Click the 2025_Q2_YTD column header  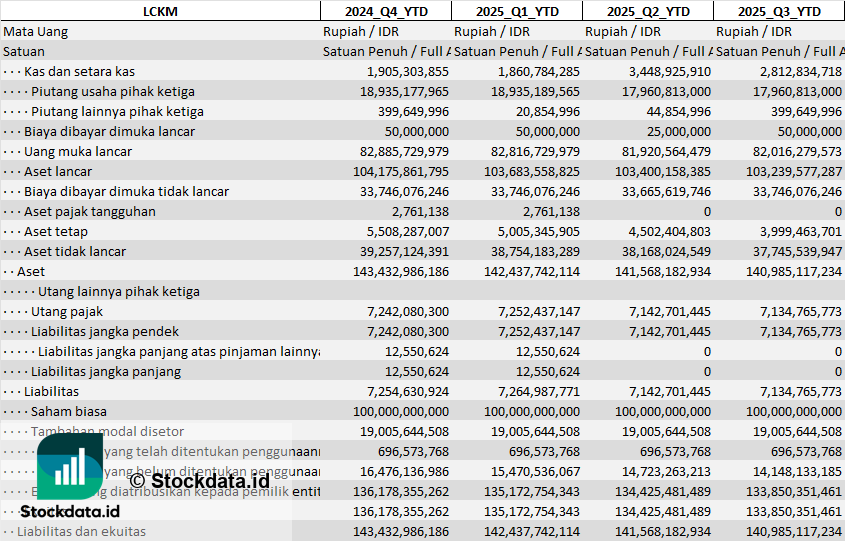648,11
